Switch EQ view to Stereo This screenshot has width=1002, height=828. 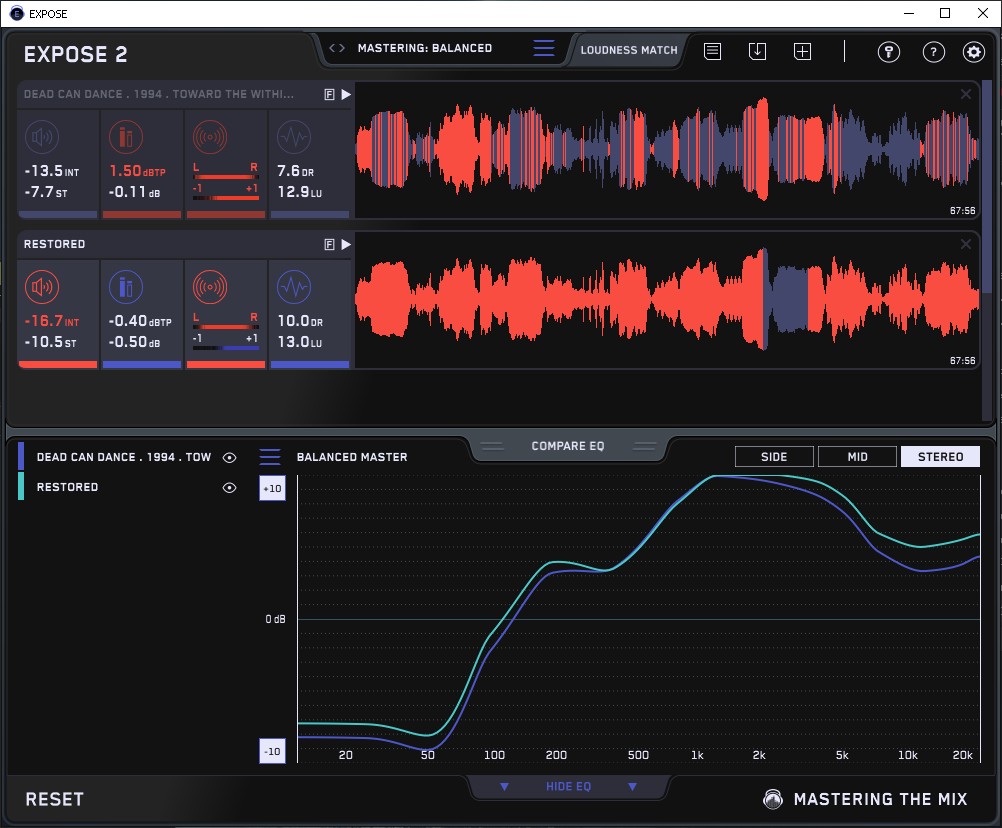pyautogui.click(x=940, y=457)
